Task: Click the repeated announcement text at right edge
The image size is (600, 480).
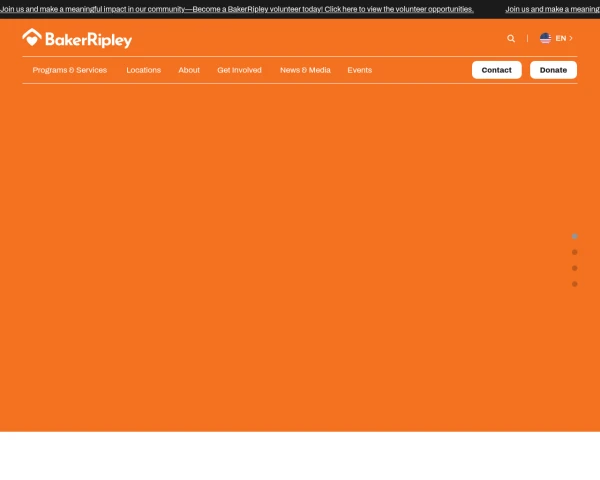Action: click(x=552, y=9)
